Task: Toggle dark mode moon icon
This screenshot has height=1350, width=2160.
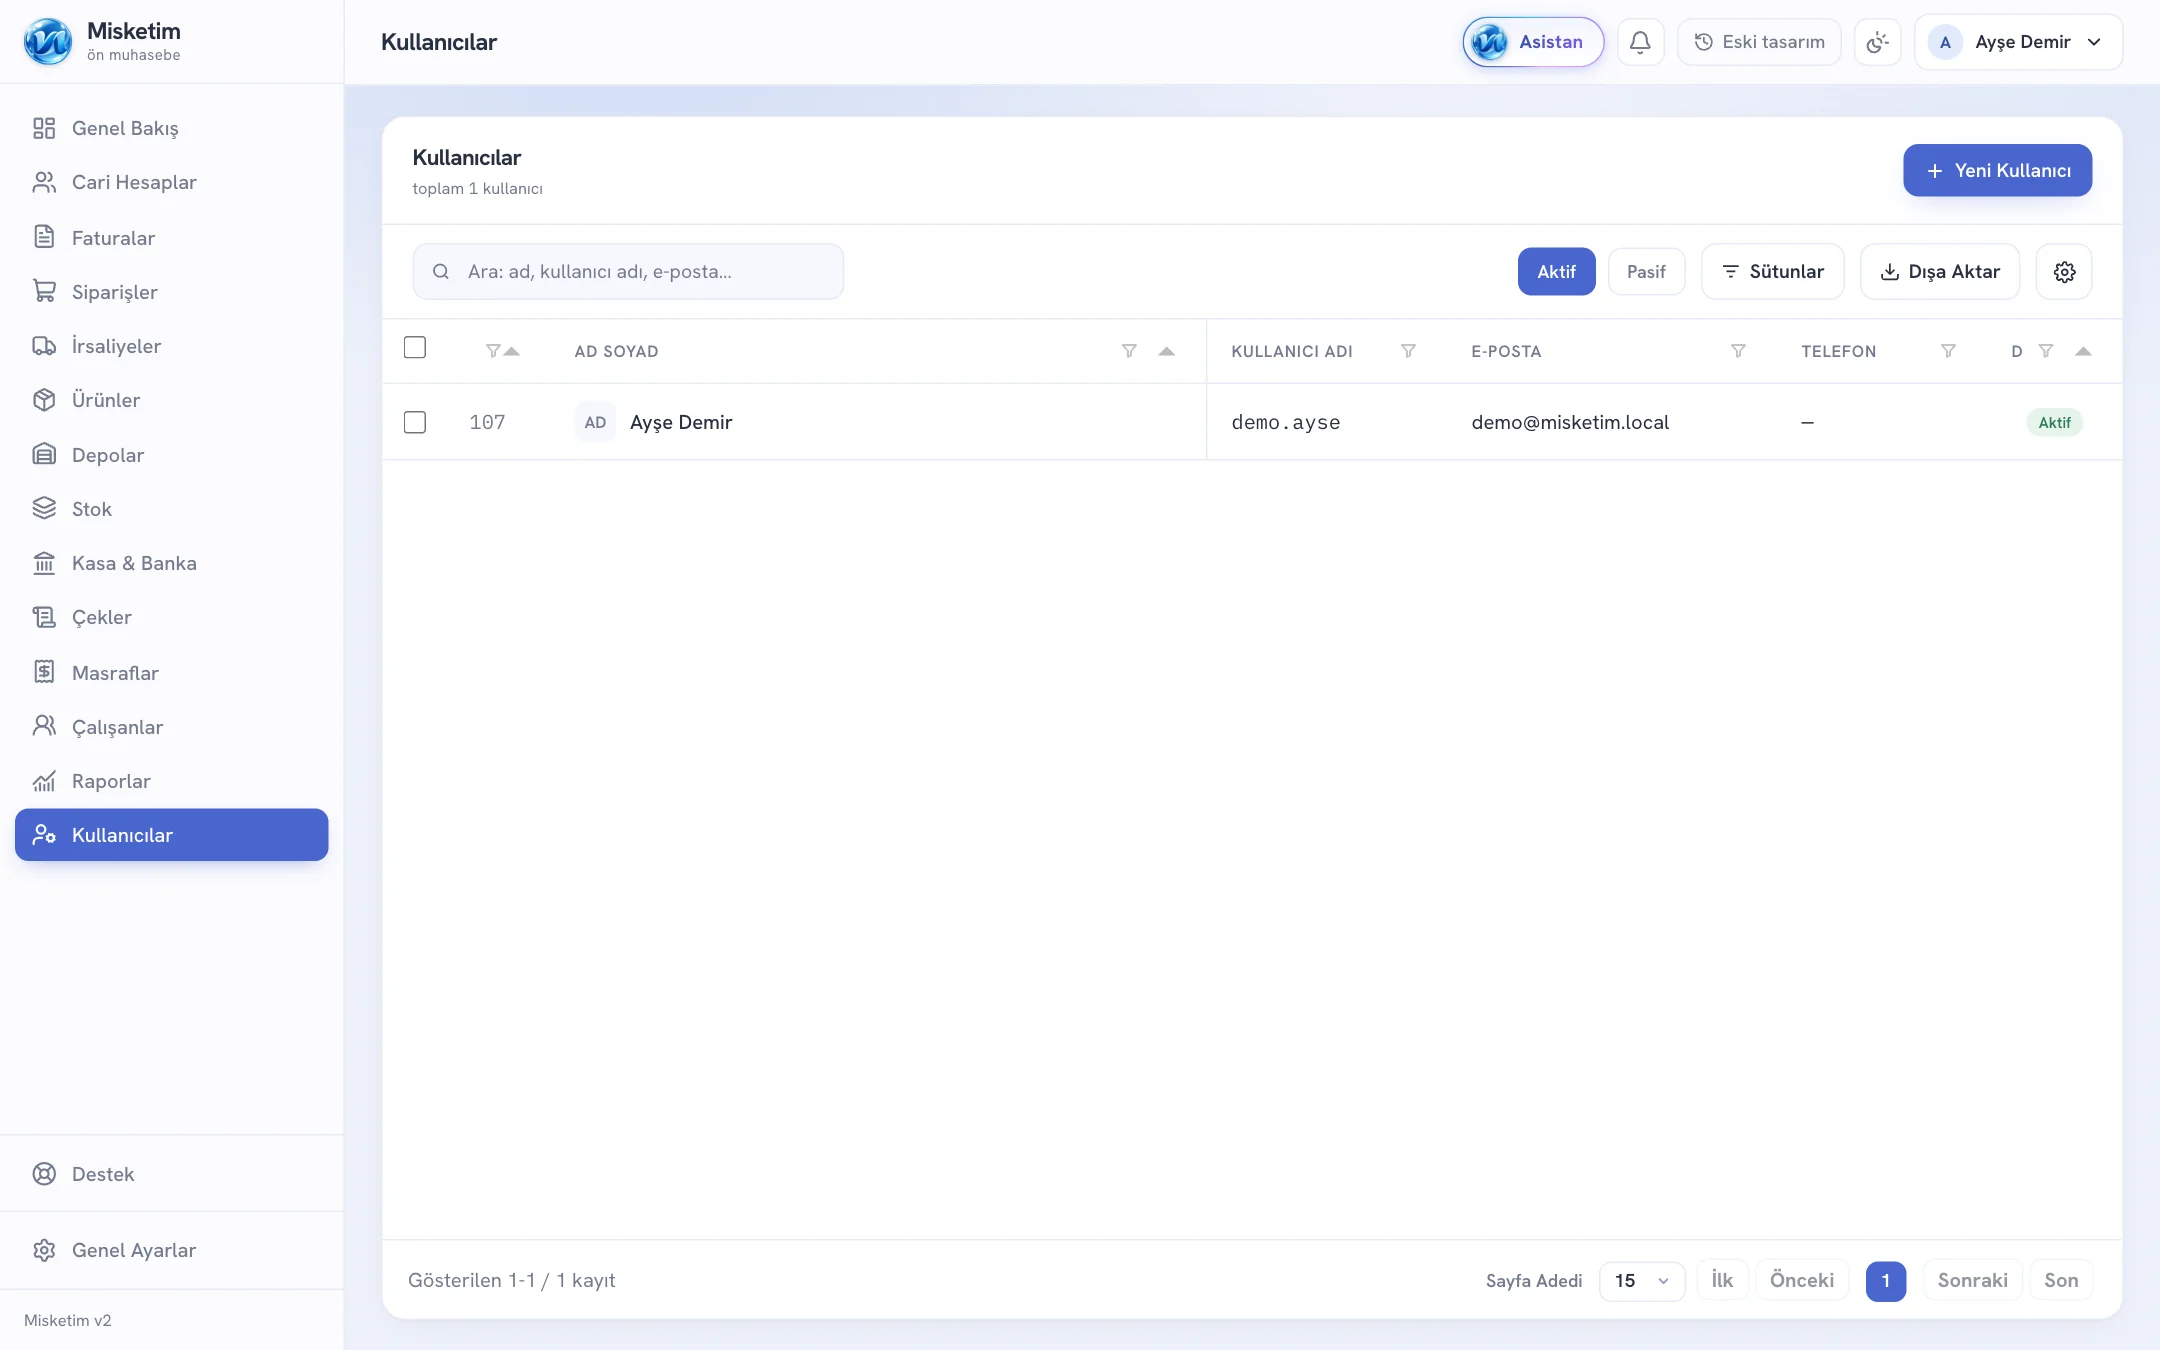Action: pyautogui.click(x=1877, y=42)
